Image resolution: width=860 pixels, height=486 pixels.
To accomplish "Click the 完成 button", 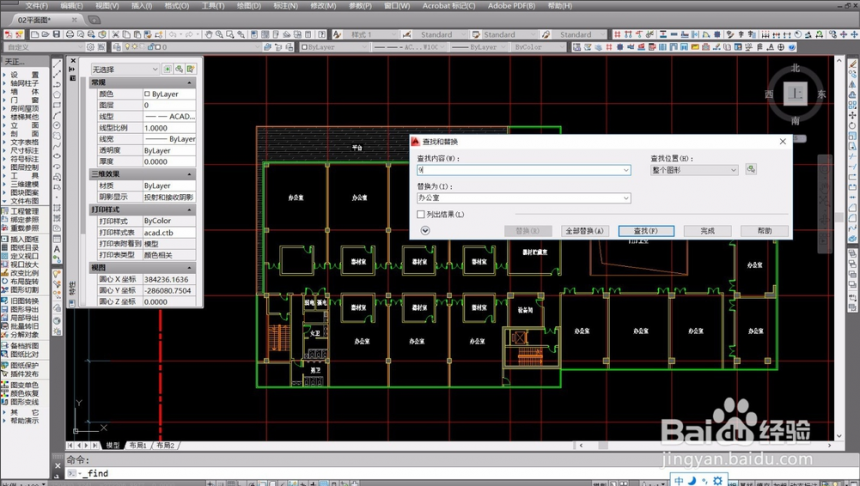I will pos(707,231).
